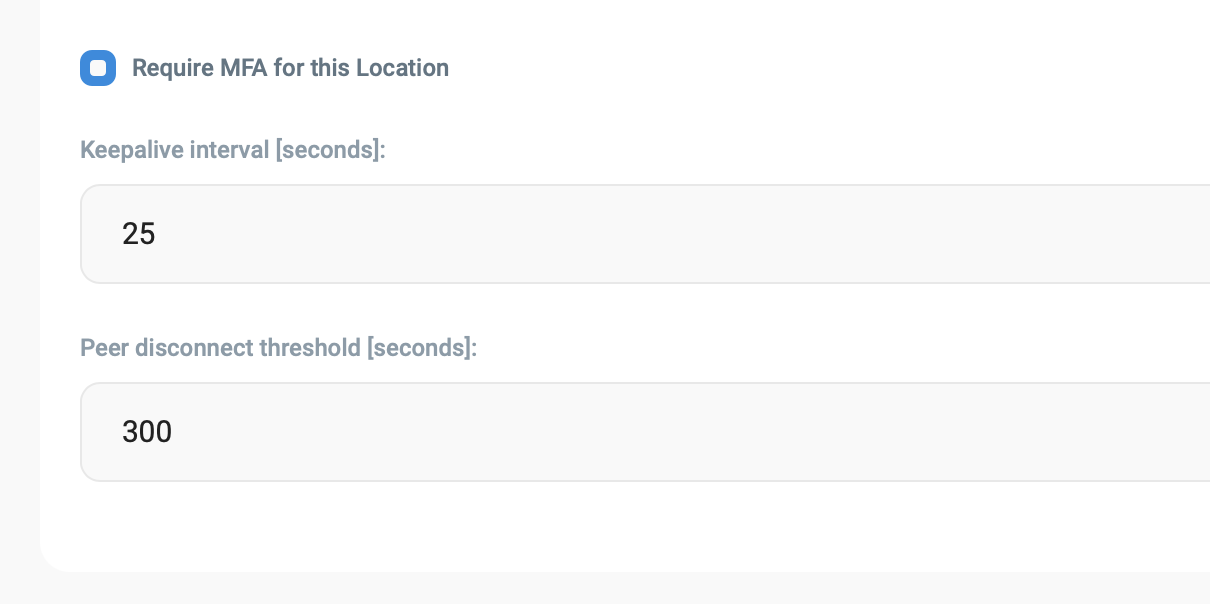
Task: Place cursor after 25 in Keepalive box
Action: point(158,234)
